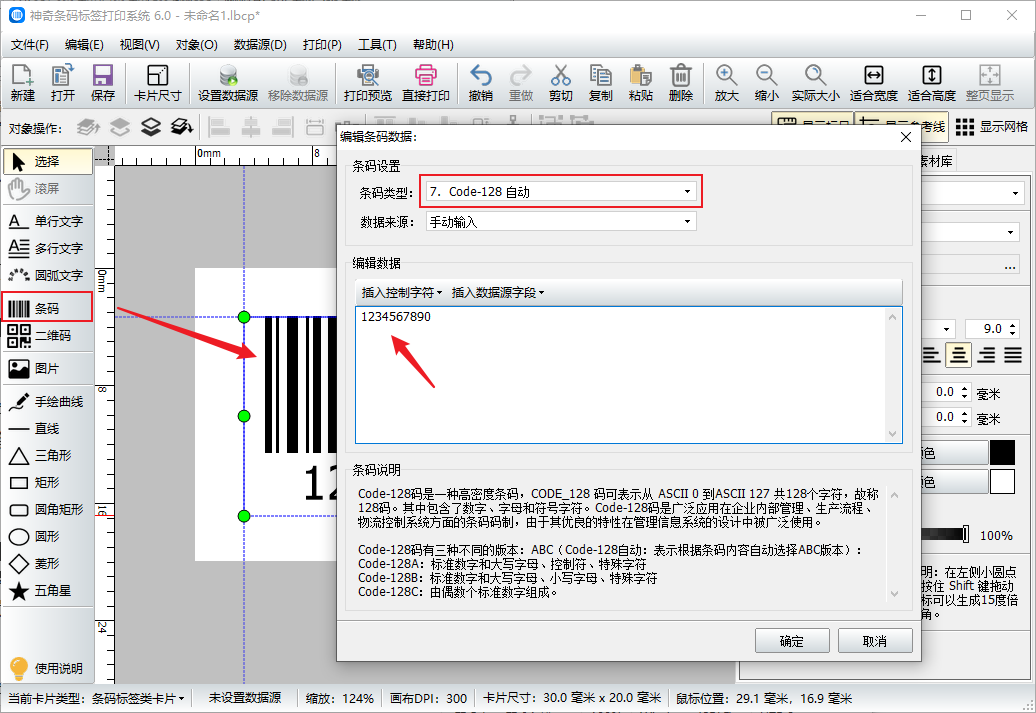Screen dimensions: 1036x713
Task: Open the 文件(F) menu
Action: (x=30, y=45)
